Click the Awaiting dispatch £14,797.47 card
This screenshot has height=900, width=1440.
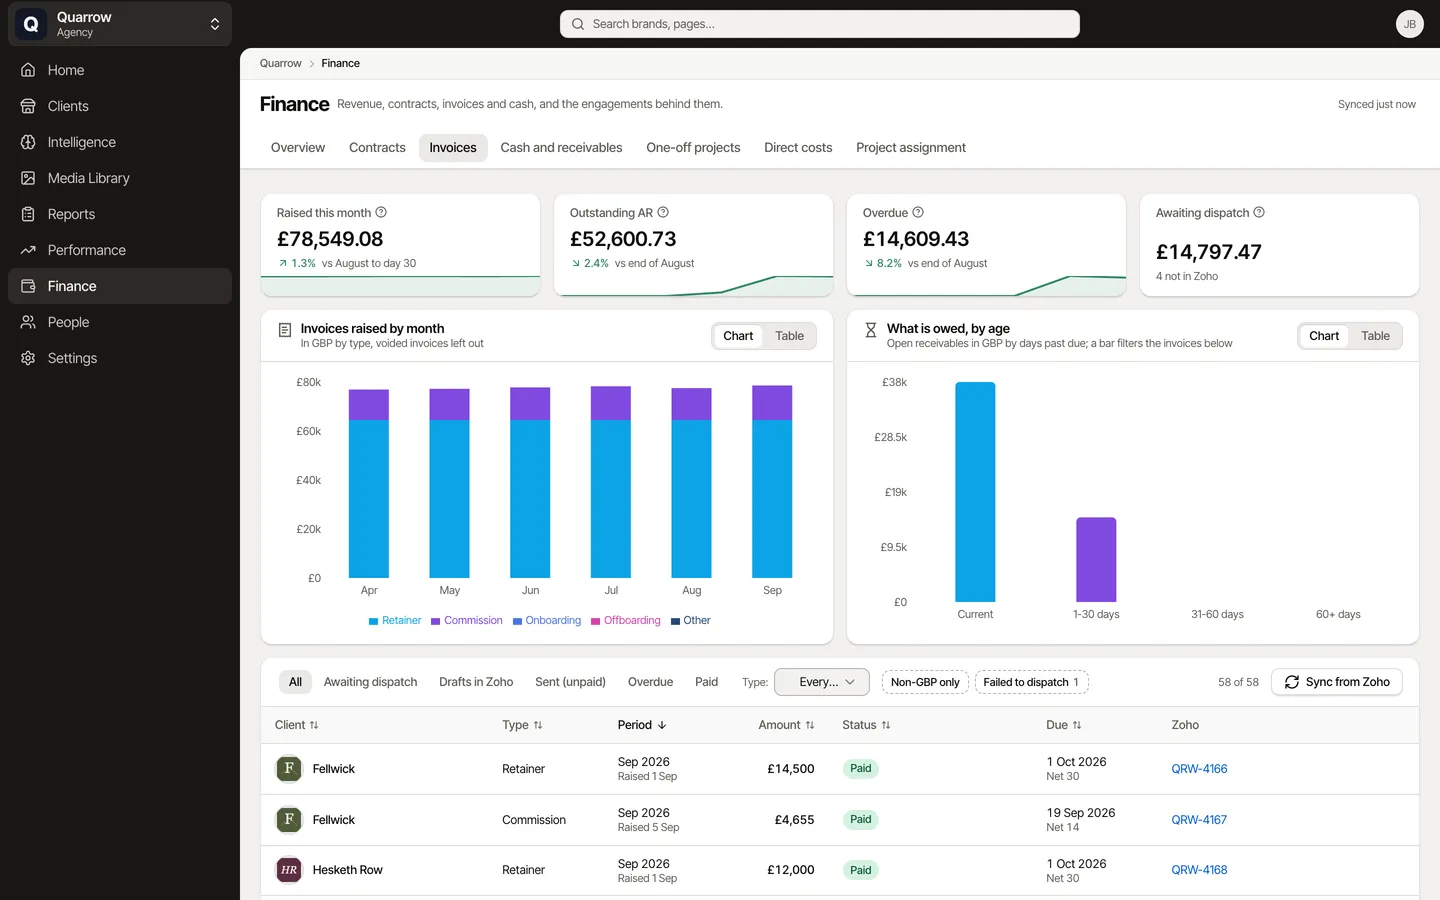pos(1279,245)
